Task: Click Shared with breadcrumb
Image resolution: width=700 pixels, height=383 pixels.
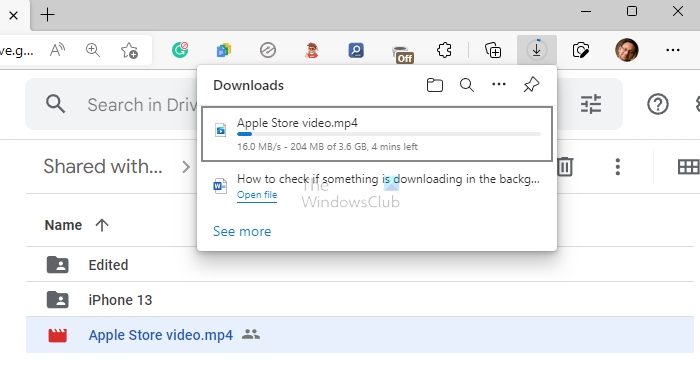Action: click(x=103, y=167)
